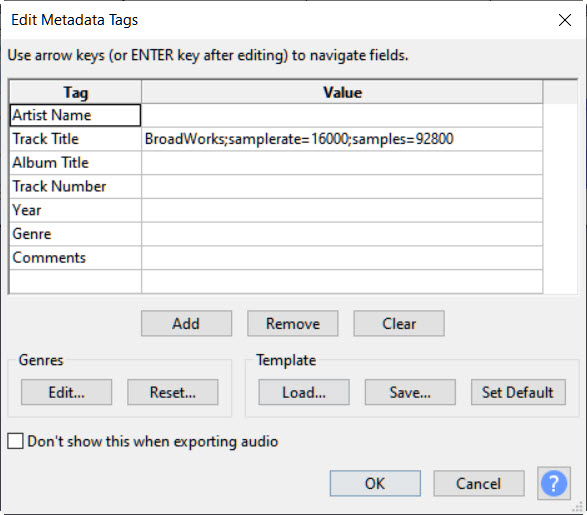The image size is (587, 515).
Task: Select the Album Title value field
Action: [342, 163]
